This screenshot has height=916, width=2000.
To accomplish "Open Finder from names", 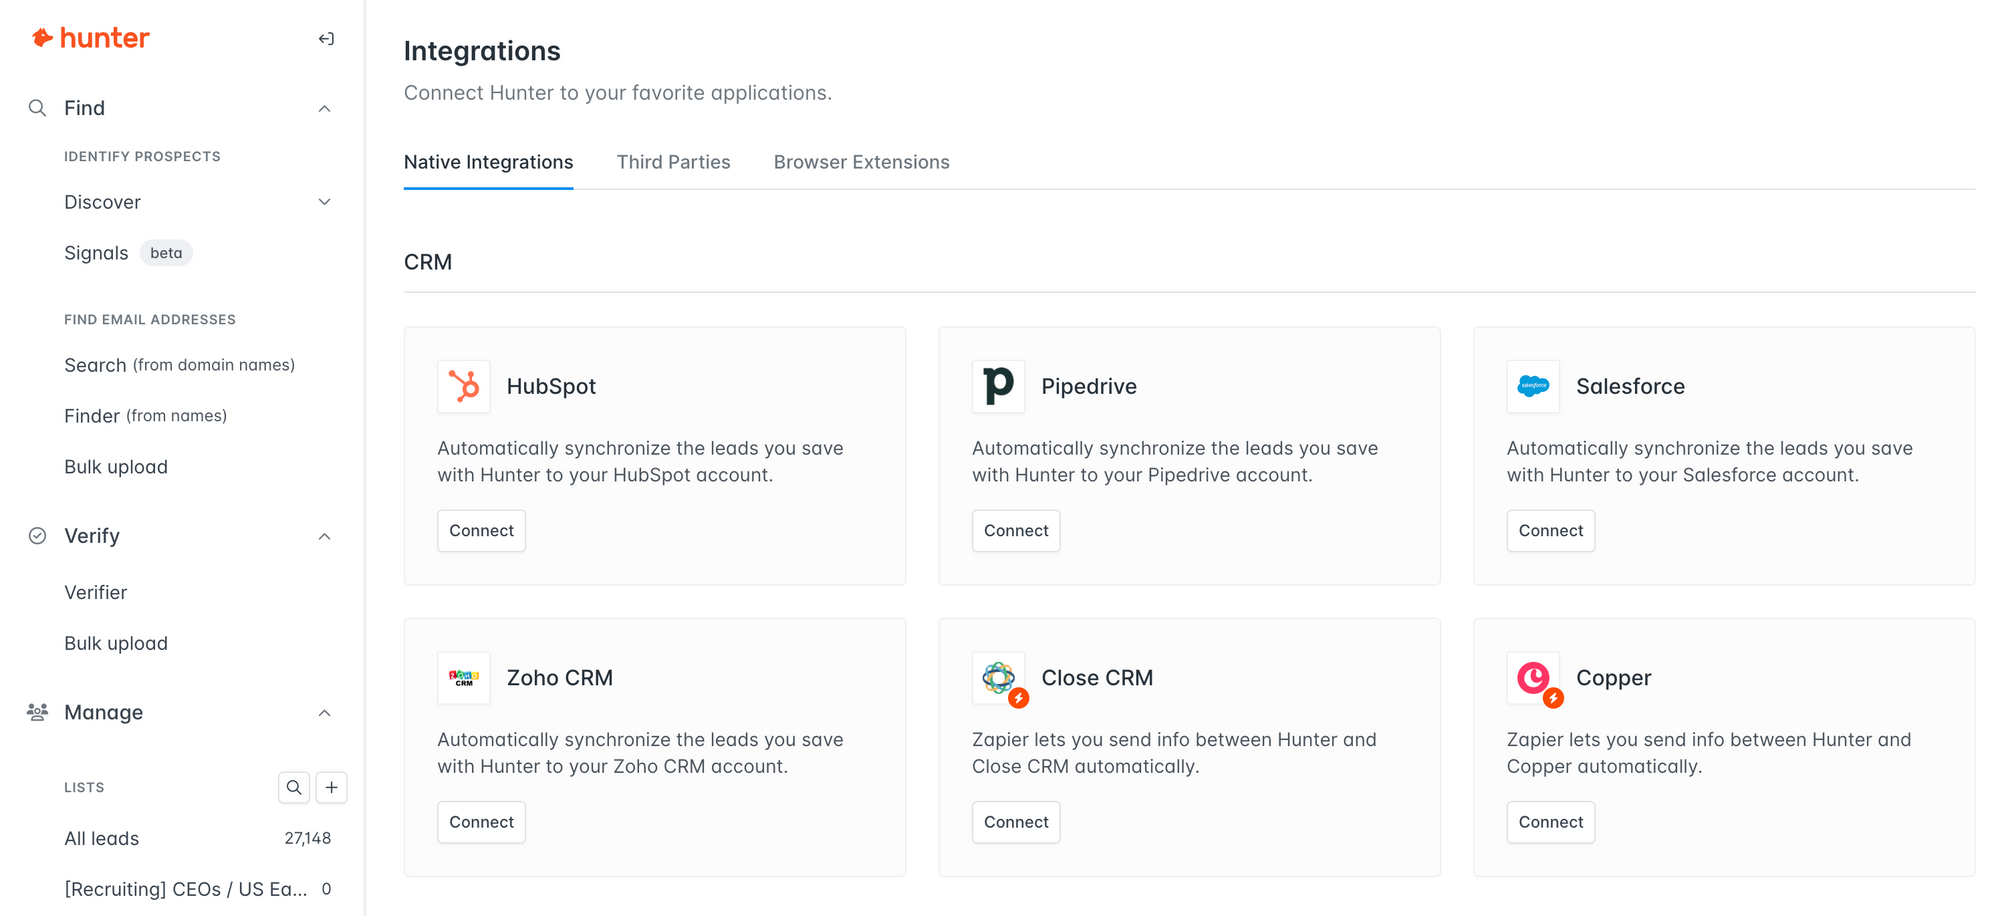I will pyautogui.click(x=145, y=416).
